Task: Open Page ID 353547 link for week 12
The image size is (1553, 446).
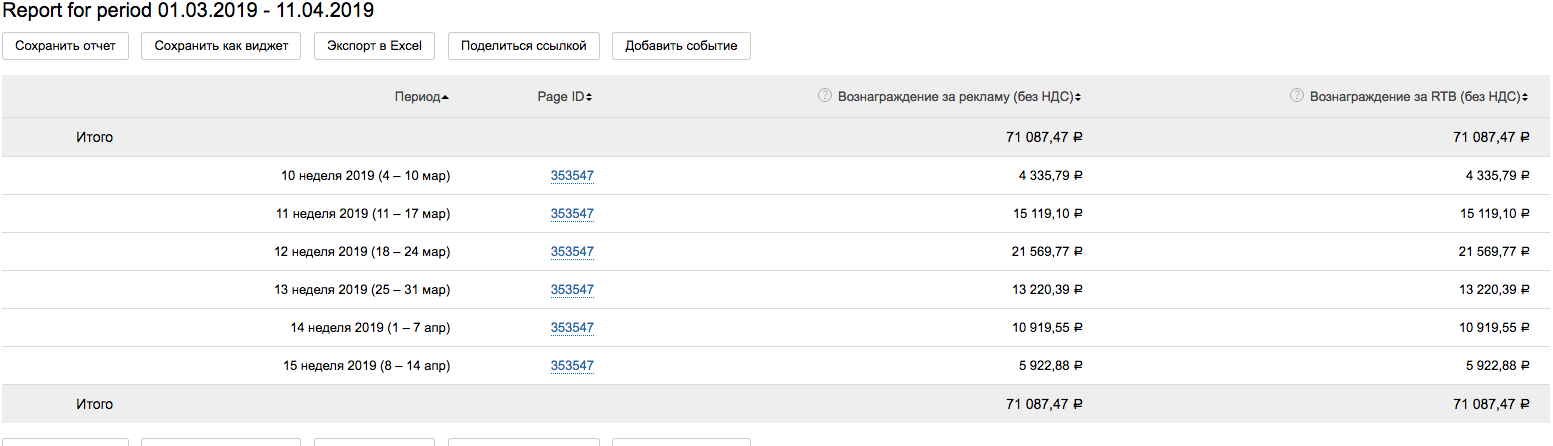Action: 572,252
